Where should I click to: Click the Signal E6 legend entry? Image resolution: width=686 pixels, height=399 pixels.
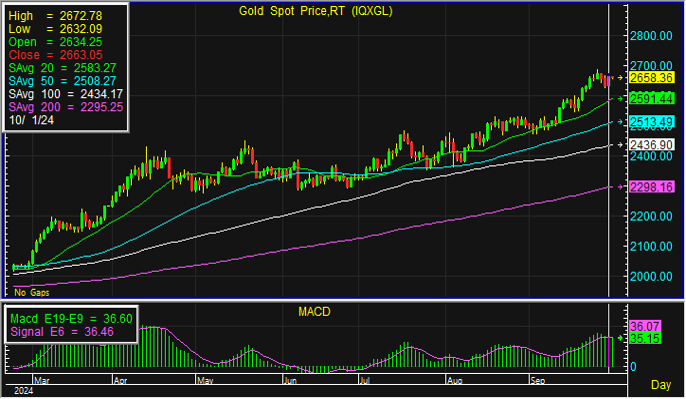click(x=62, y=332)
